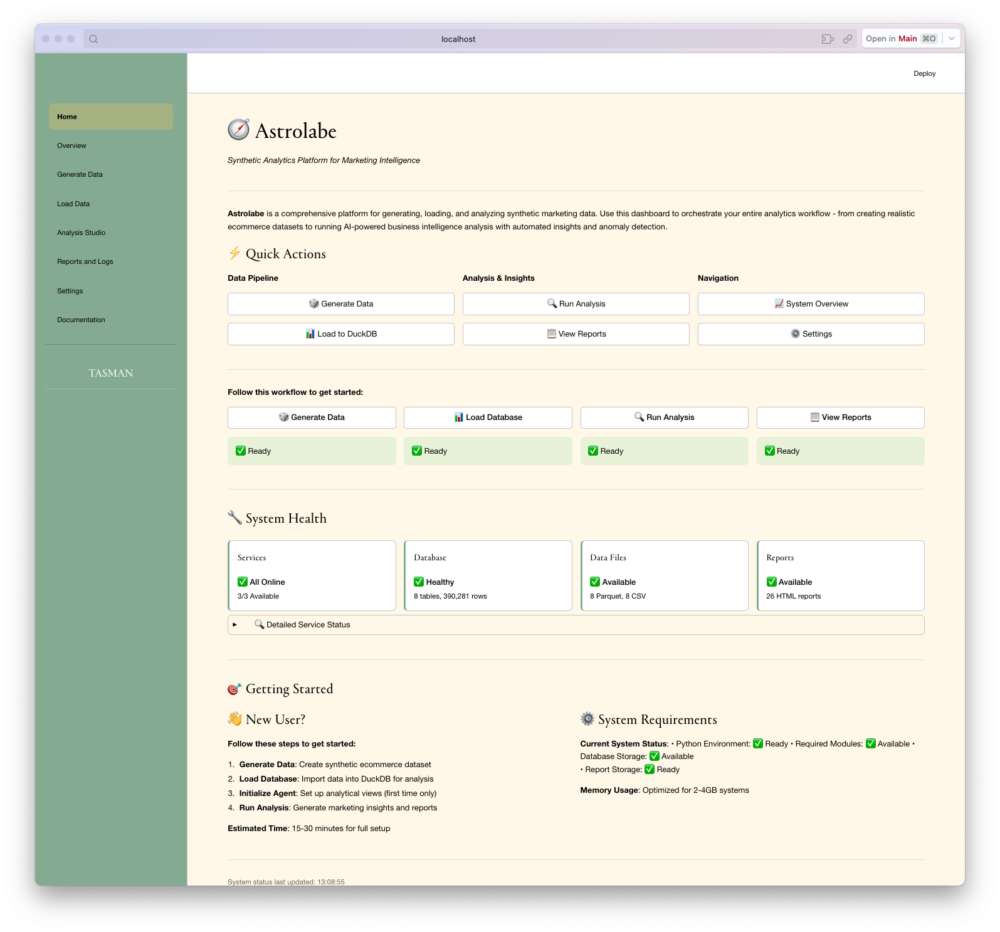
Task: Expand the Detailed Service Status section
Action: point(236,624)
